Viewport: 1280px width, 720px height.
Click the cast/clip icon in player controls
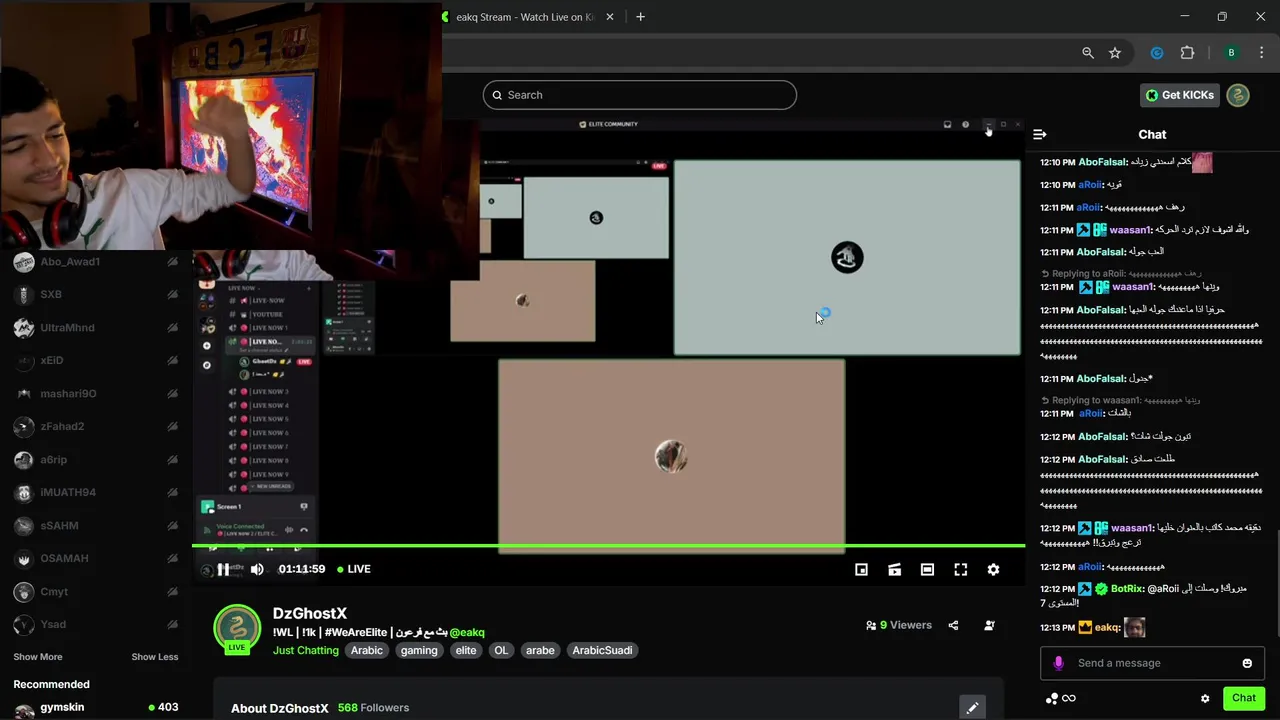click(x=894, y=569)
